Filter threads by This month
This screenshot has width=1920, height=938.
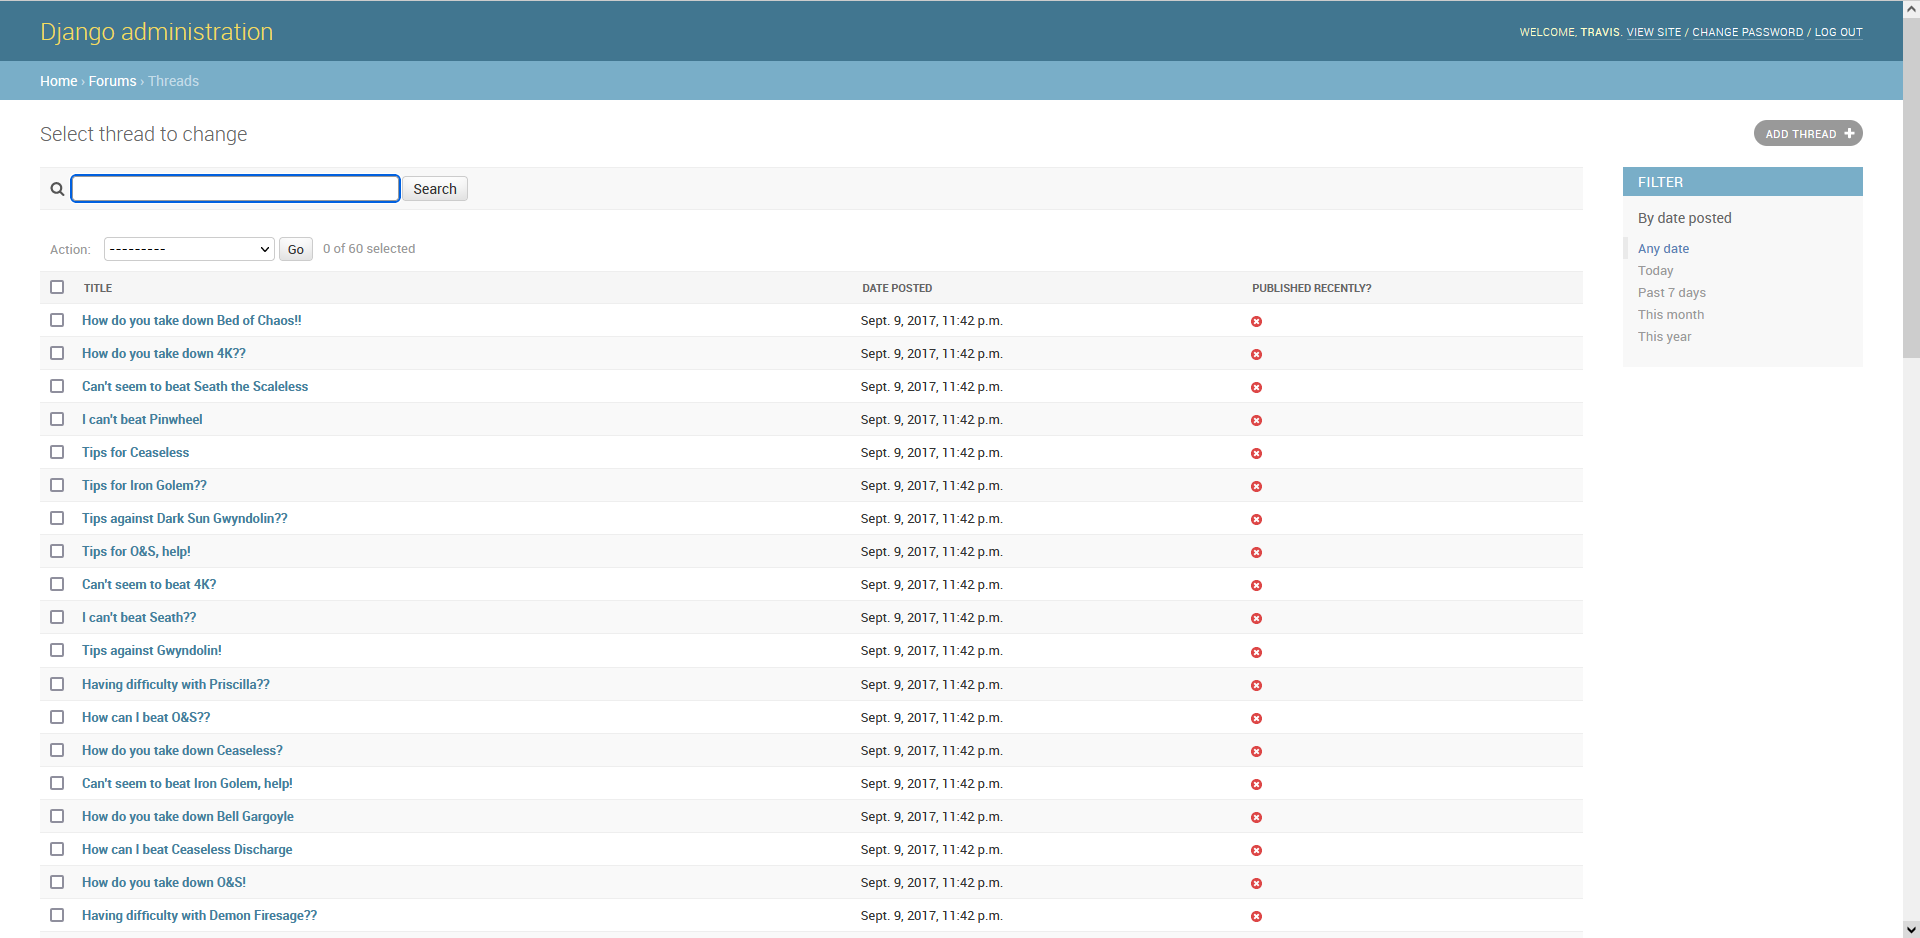tap(1670, 315)
